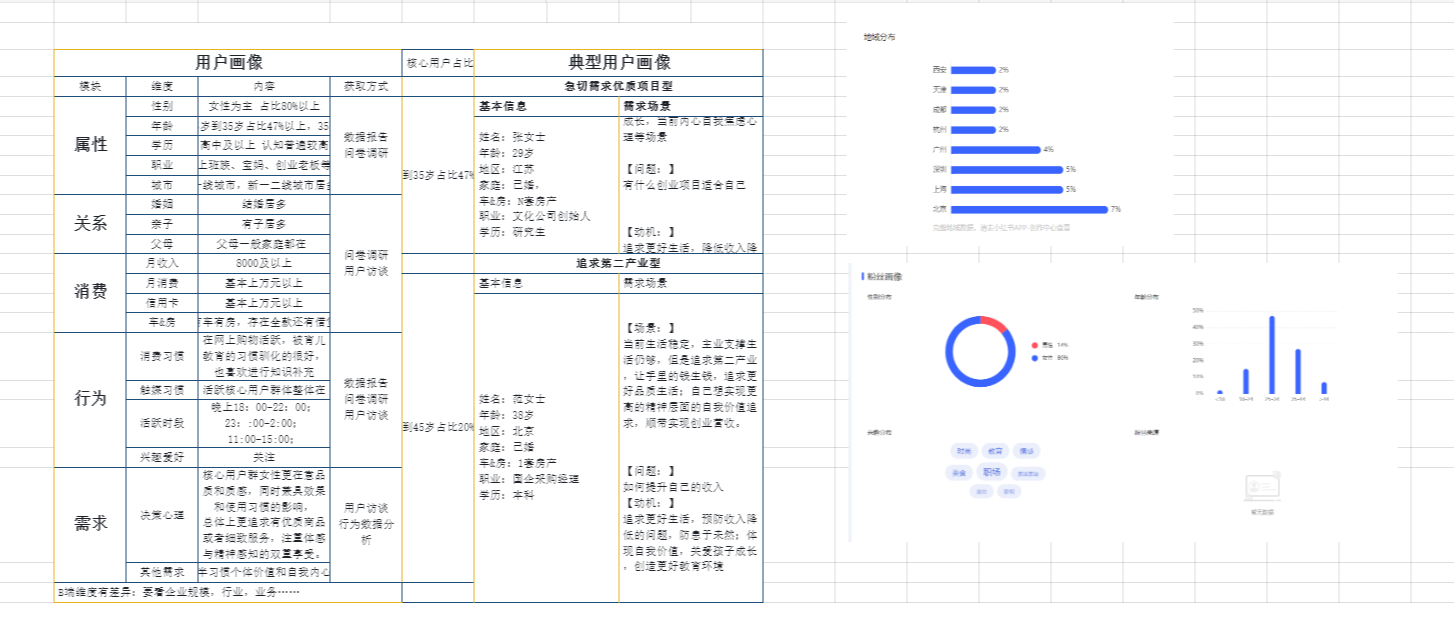This screenshot has width=1454, height=638.
Task: Click the 结婚居多 content cell
Action: (264, 204)
